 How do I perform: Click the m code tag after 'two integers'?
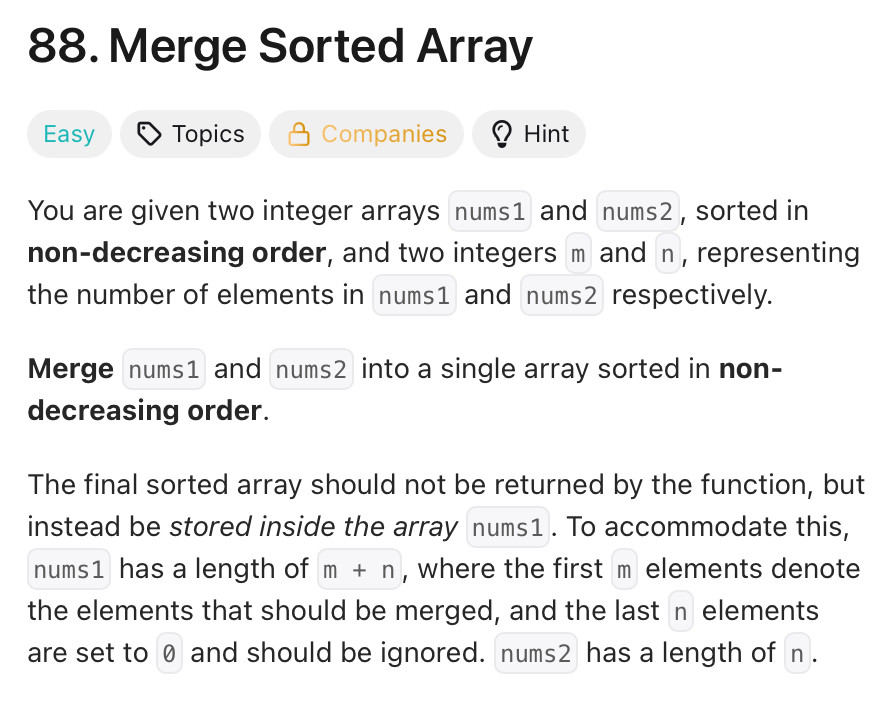click(578, 253)
